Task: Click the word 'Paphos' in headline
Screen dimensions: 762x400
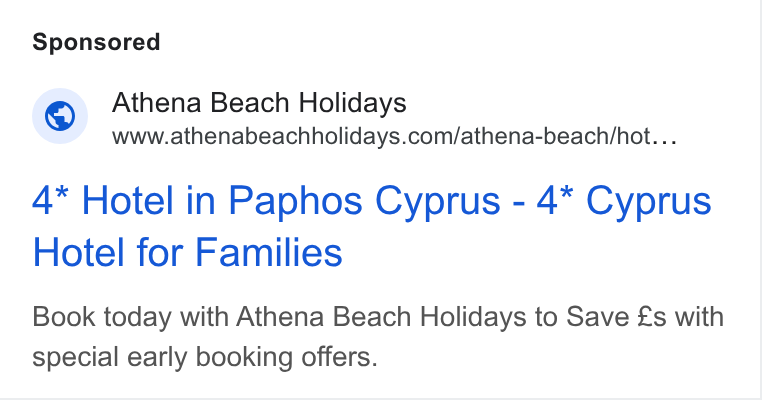Action: (295, 201)
